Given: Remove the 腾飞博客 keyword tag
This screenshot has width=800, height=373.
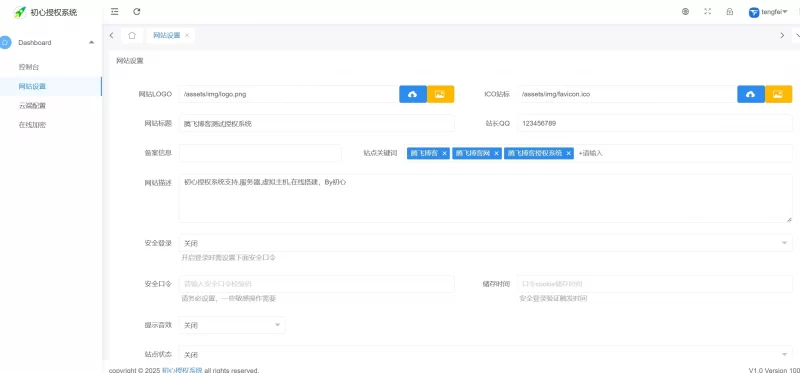Looking at the screenshot, I should coord(444,153).
